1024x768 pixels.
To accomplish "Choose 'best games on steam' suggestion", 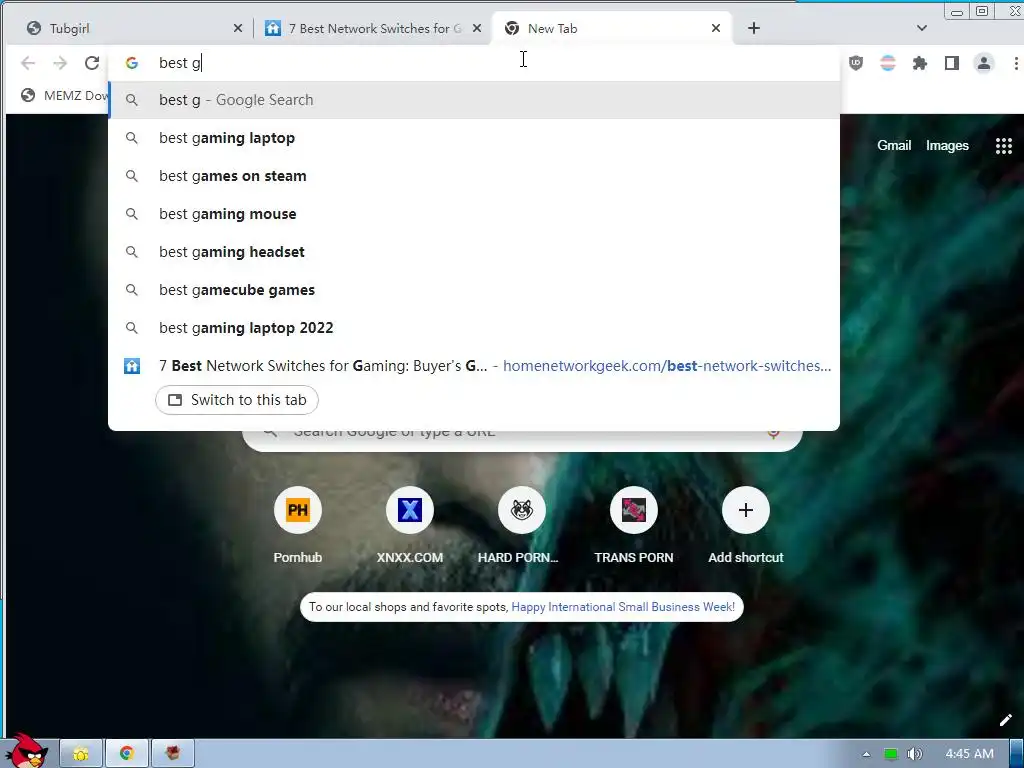I will (474, 176).
